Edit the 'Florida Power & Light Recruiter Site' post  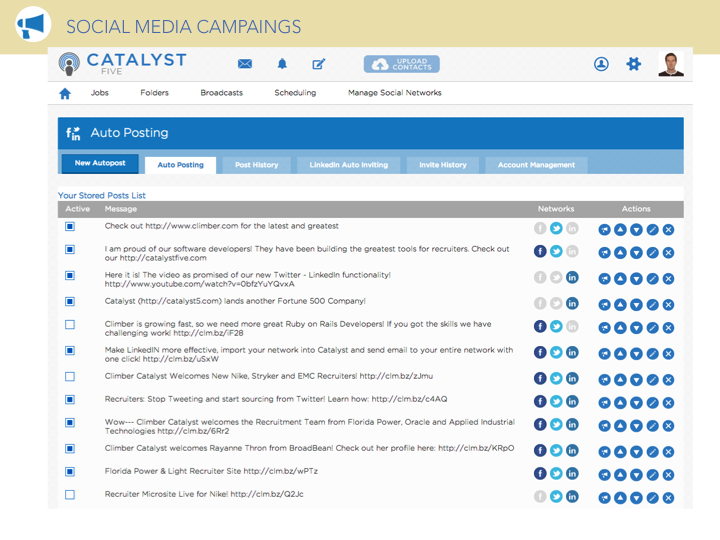click(652, 475)
